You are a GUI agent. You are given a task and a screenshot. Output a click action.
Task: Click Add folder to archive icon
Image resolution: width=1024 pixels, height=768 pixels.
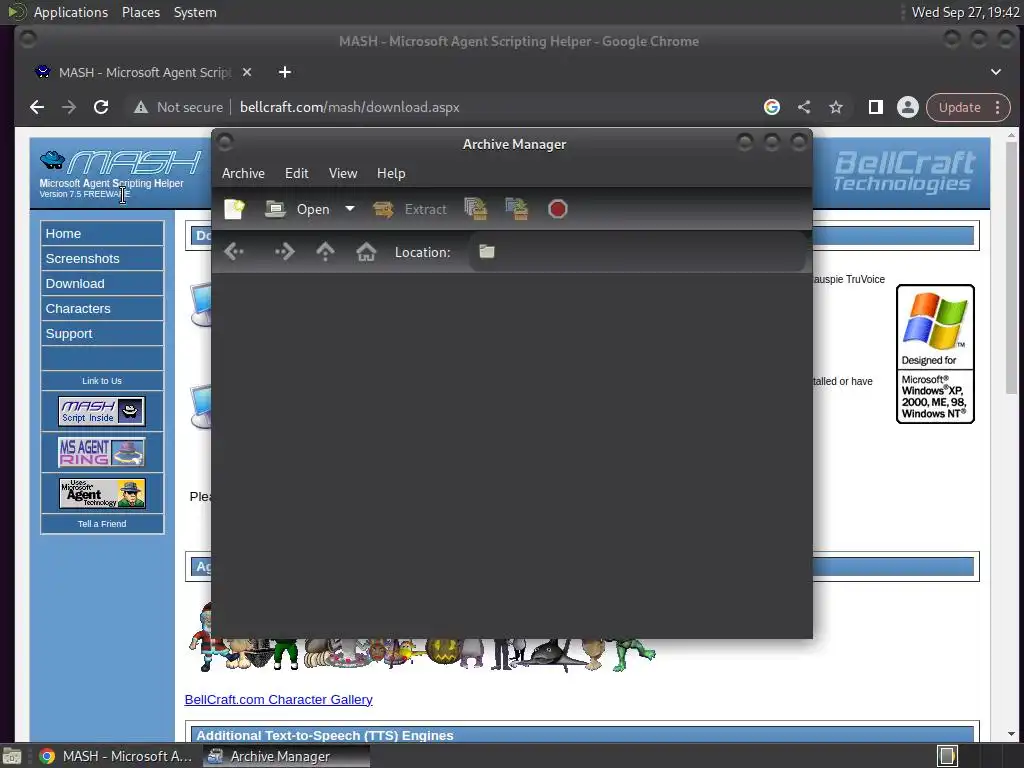point(517,209)
